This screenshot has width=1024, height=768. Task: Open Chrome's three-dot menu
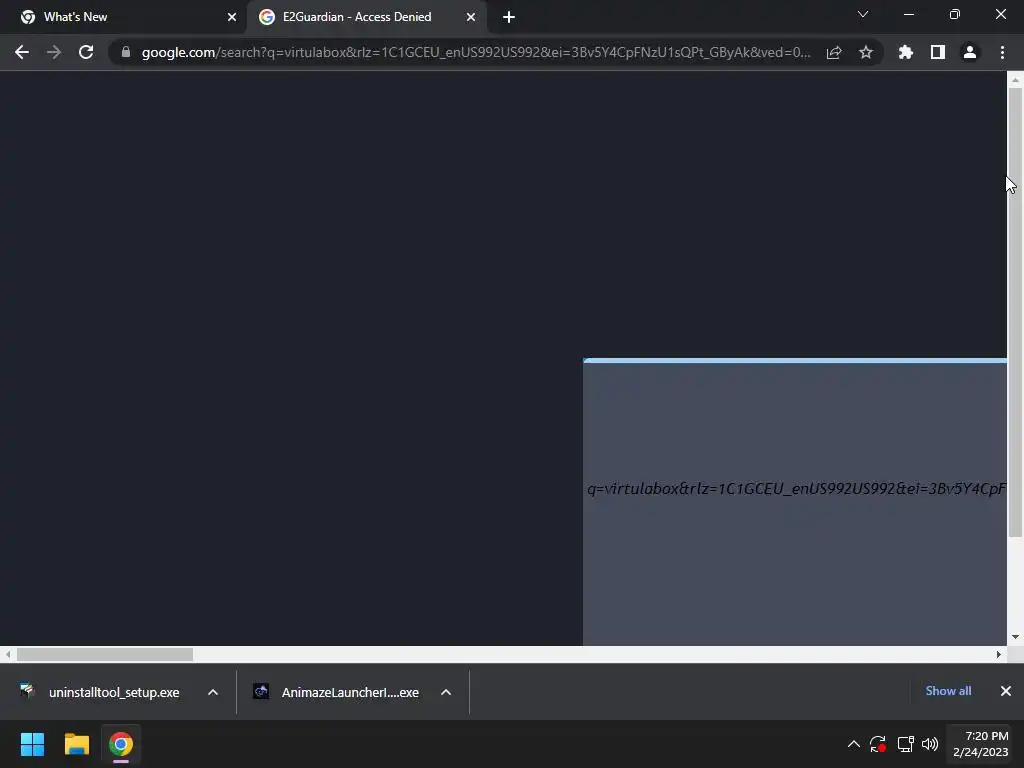point(1002,52)
